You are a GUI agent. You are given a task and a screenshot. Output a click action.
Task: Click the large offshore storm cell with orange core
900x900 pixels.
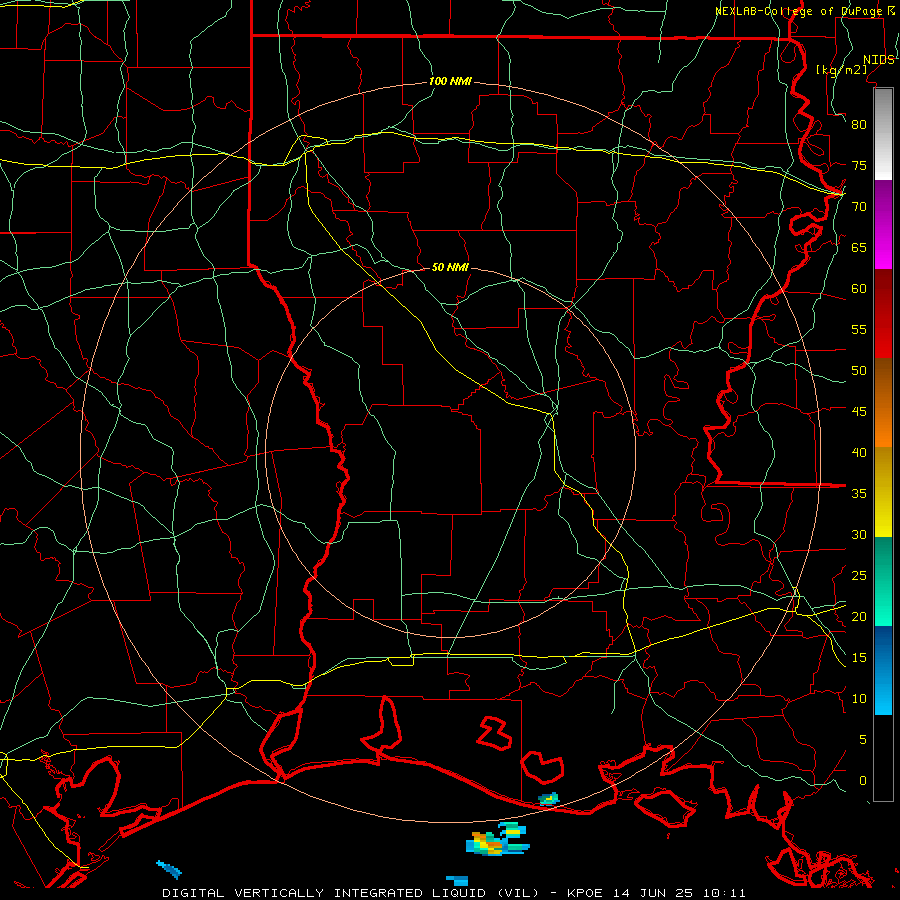[x=497, y=839]
